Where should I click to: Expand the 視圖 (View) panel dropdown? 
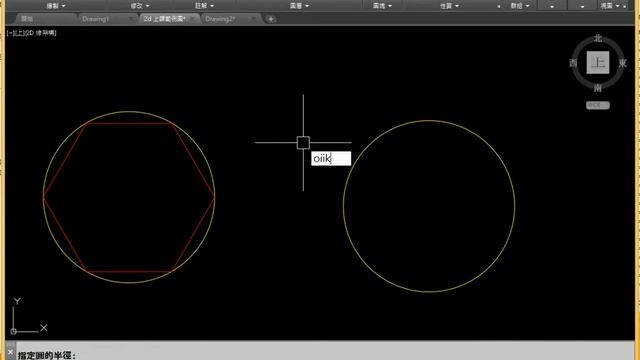(x=610, y=6)
